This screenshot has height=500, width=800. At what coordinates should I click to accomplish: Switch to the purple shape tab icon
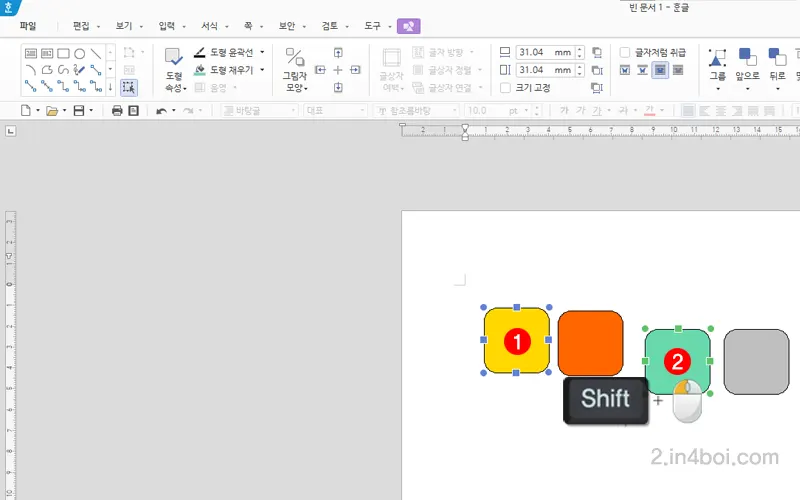409,26
